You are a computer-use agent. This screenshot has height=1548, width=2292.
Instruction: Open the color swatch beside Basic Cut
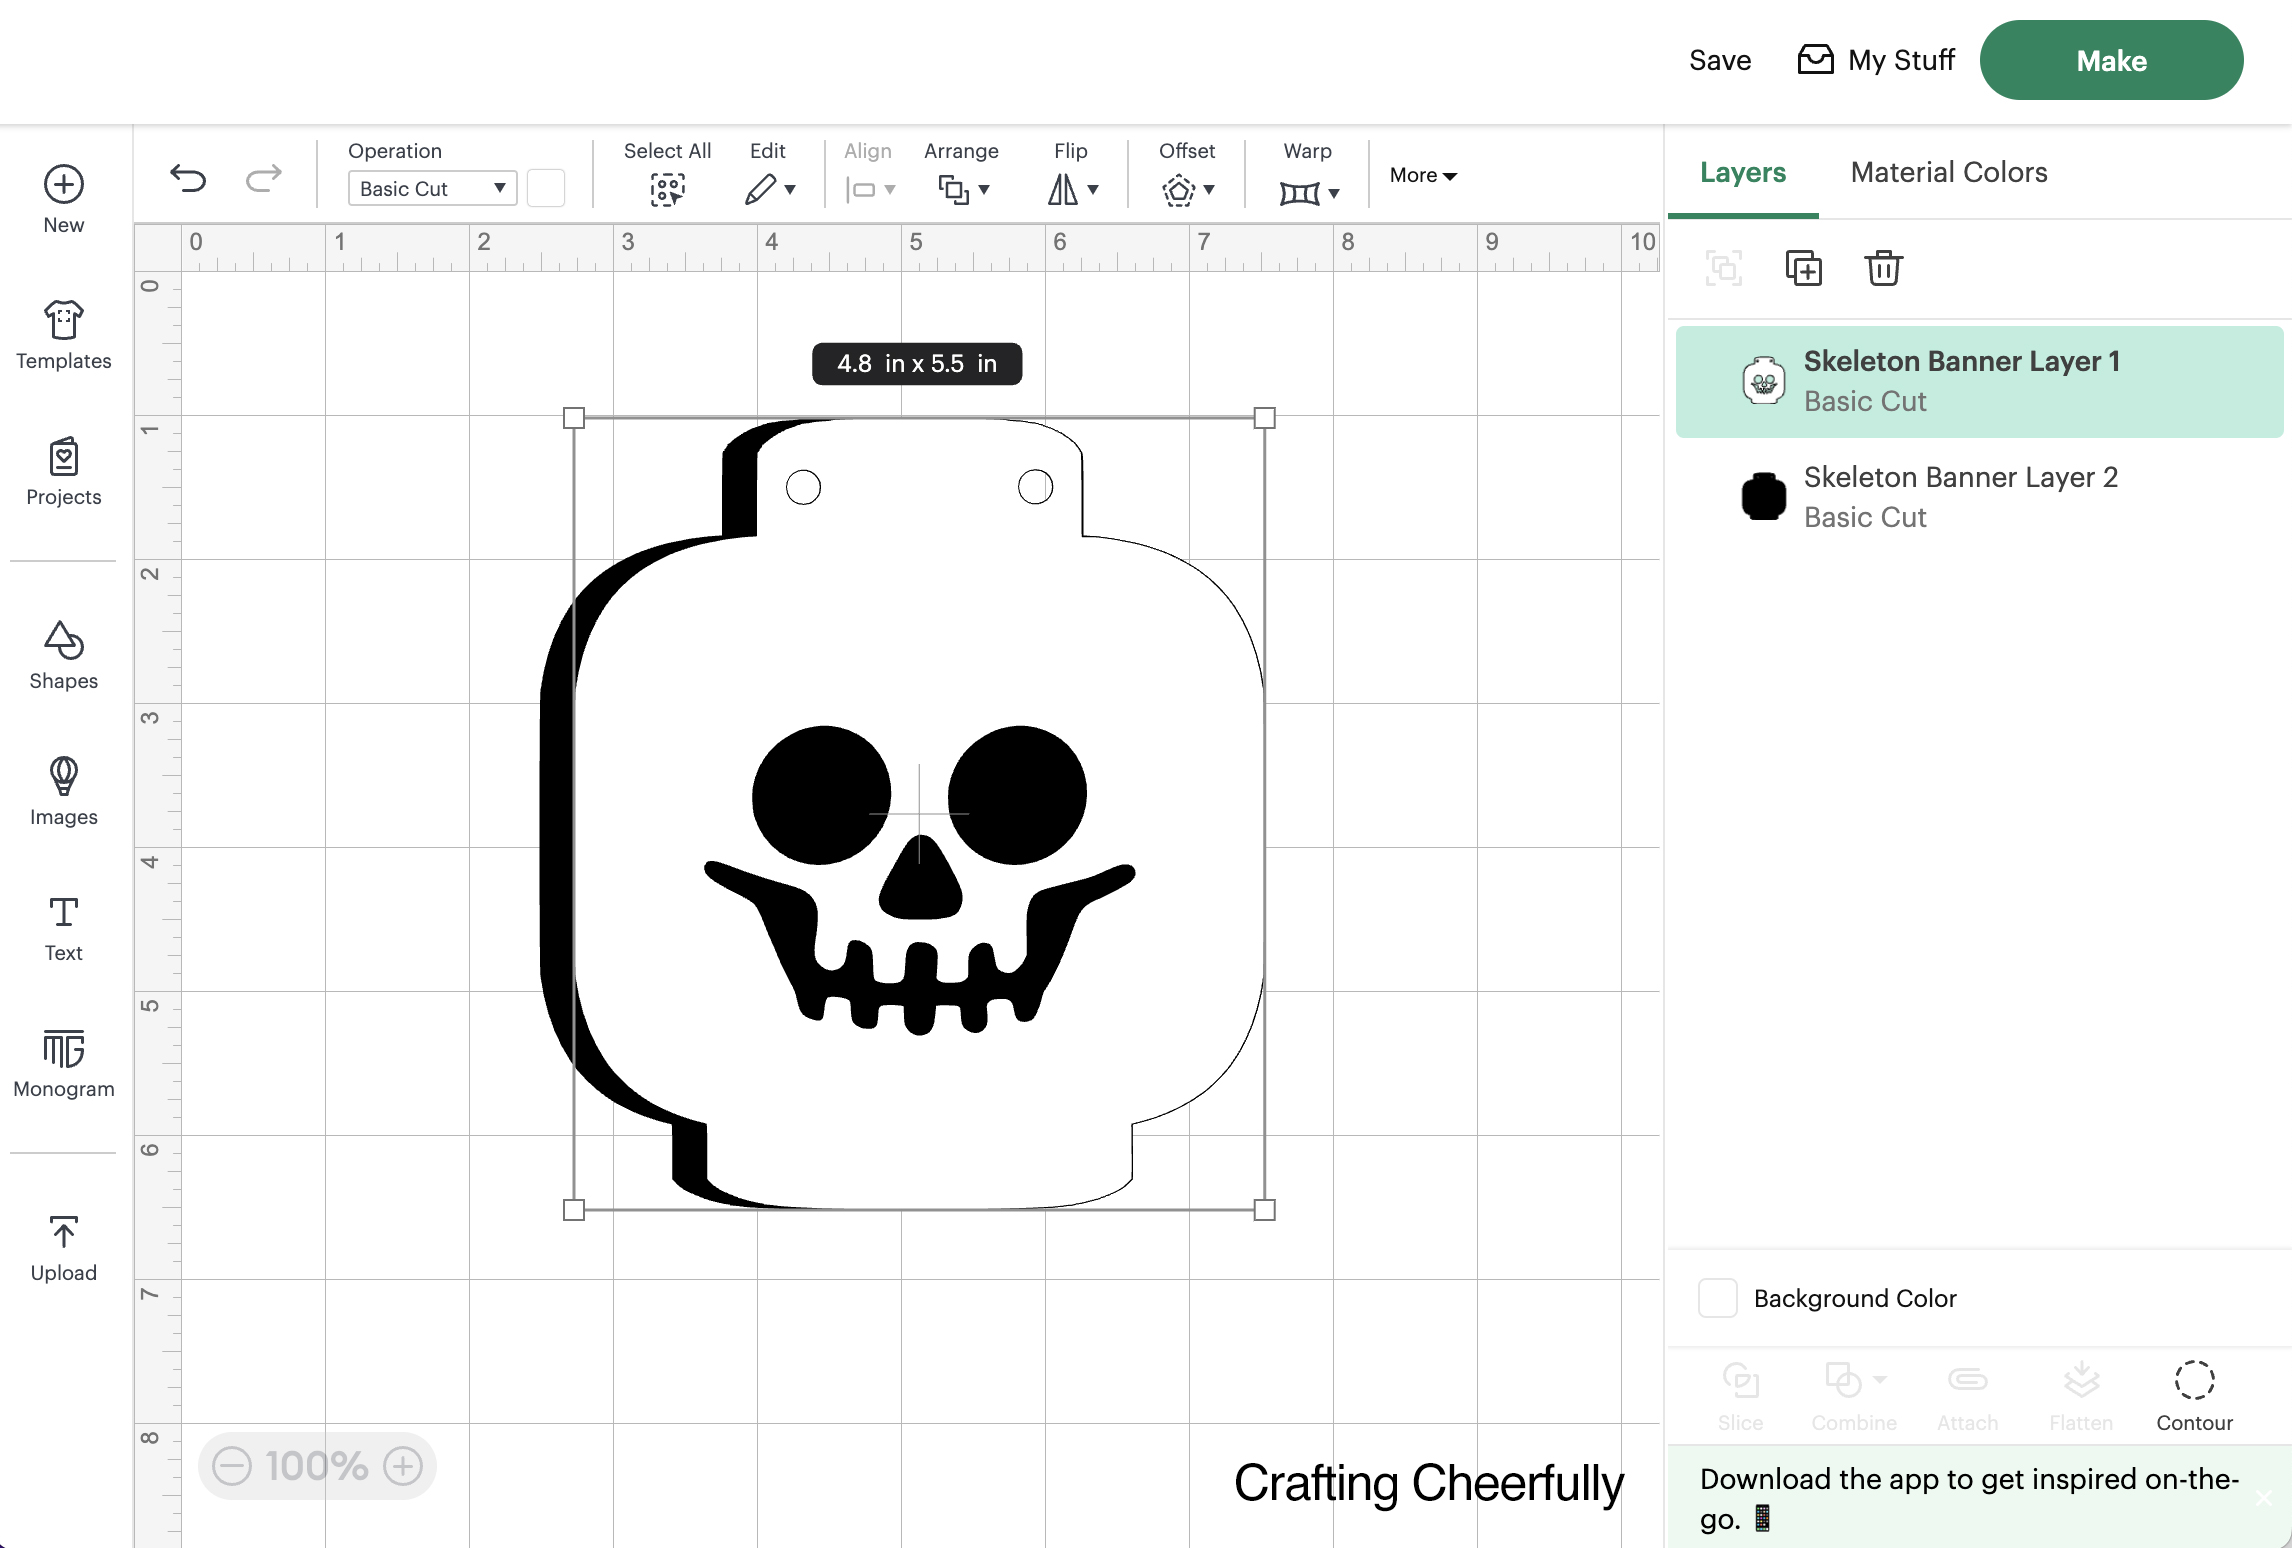[546, 188]
